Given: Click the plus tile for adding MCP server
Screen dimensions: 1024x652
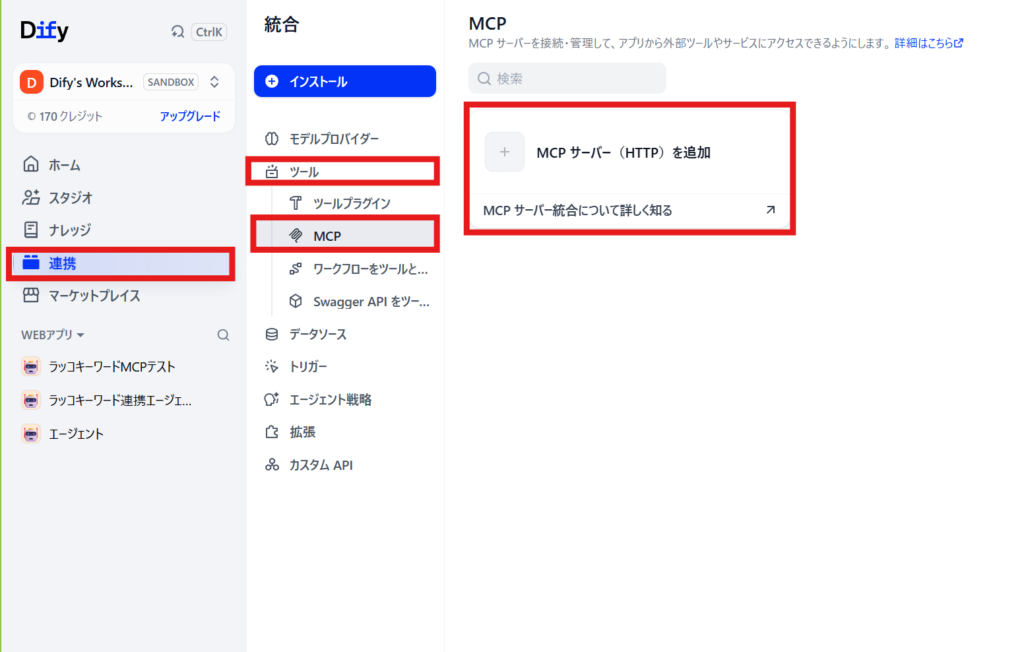Looking at the screenshot, I should click(x=504, y=152).
